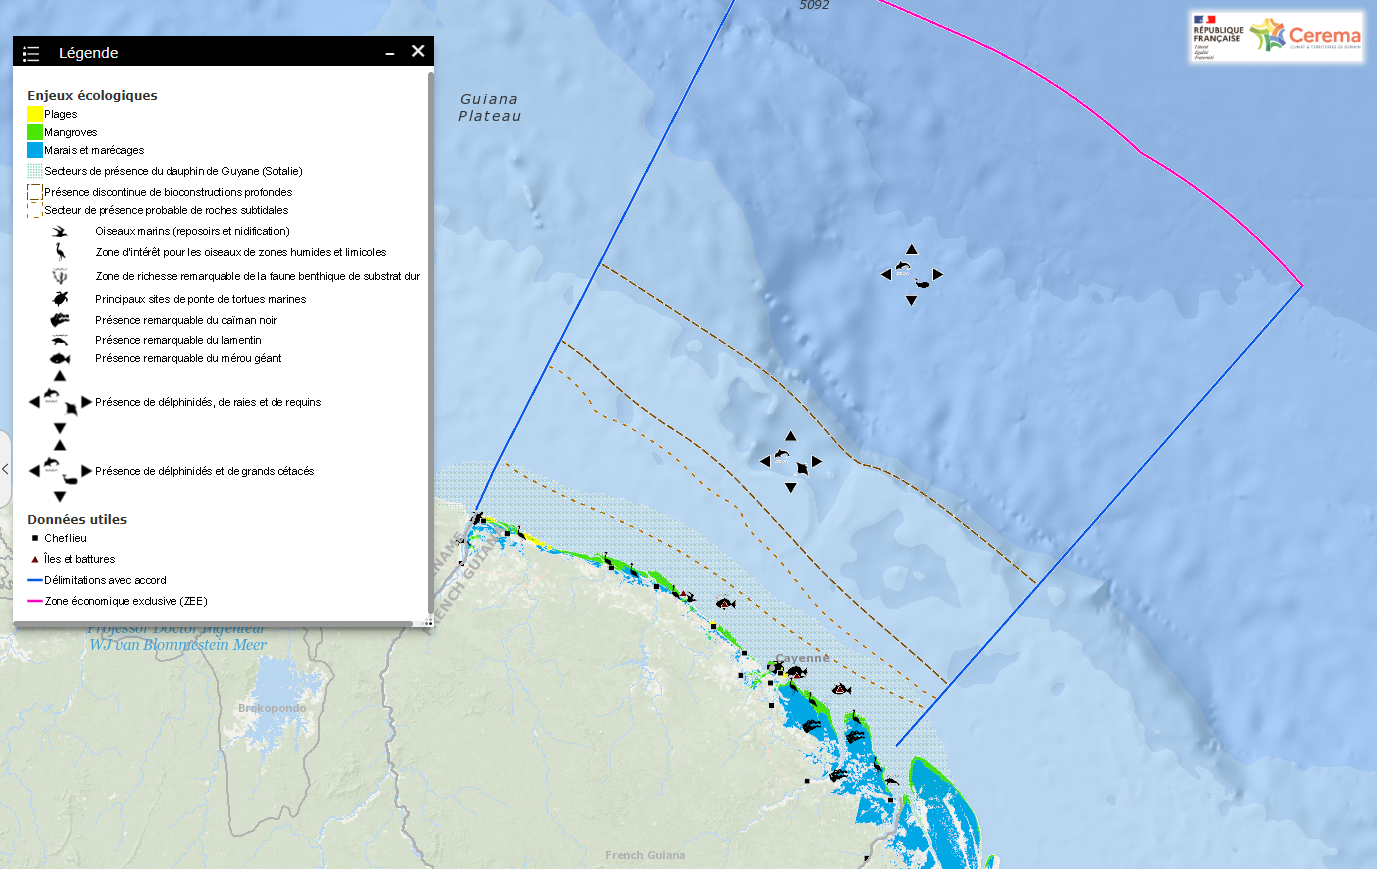The image size is (1377, 869).
Task: Click the Données utiles heading
Action: 77,519
